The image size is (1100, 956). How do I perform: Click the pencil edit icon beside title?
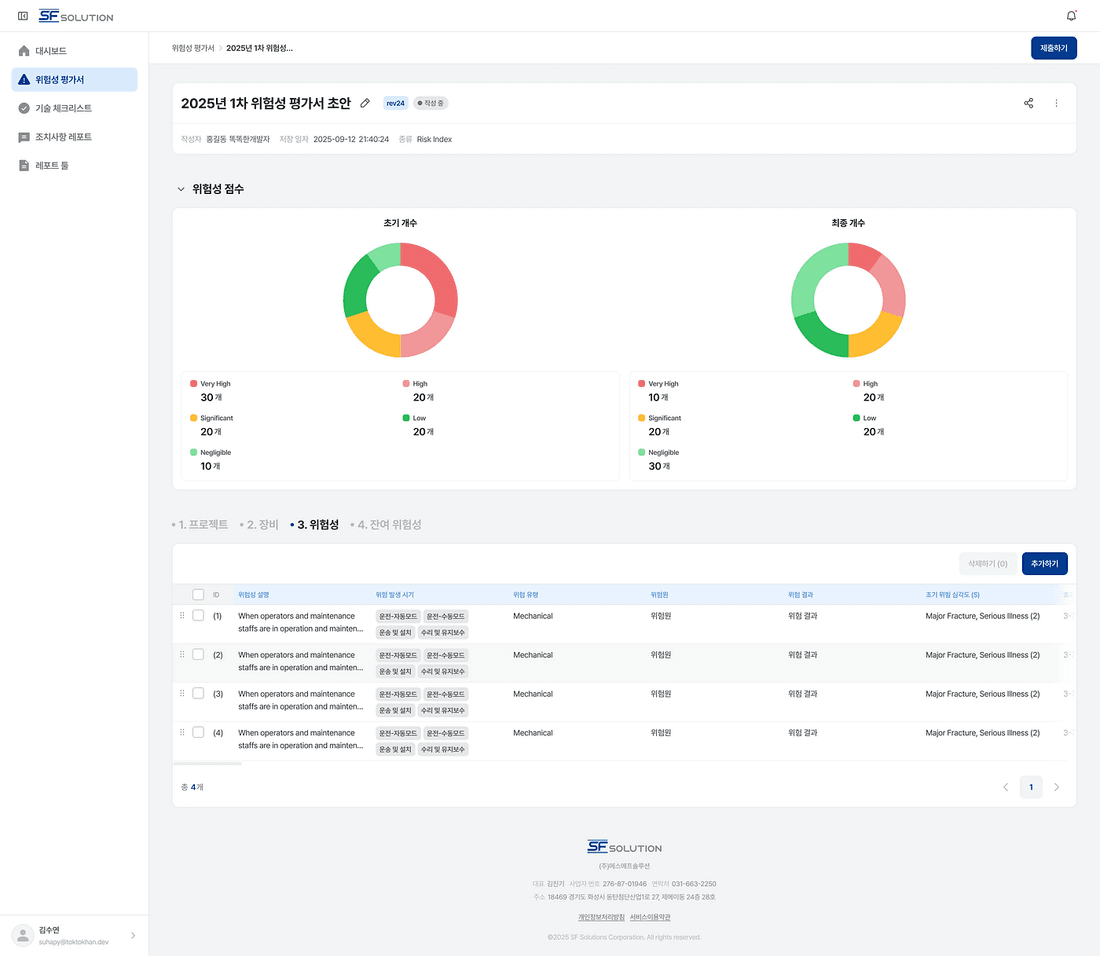tap(365, 103)
